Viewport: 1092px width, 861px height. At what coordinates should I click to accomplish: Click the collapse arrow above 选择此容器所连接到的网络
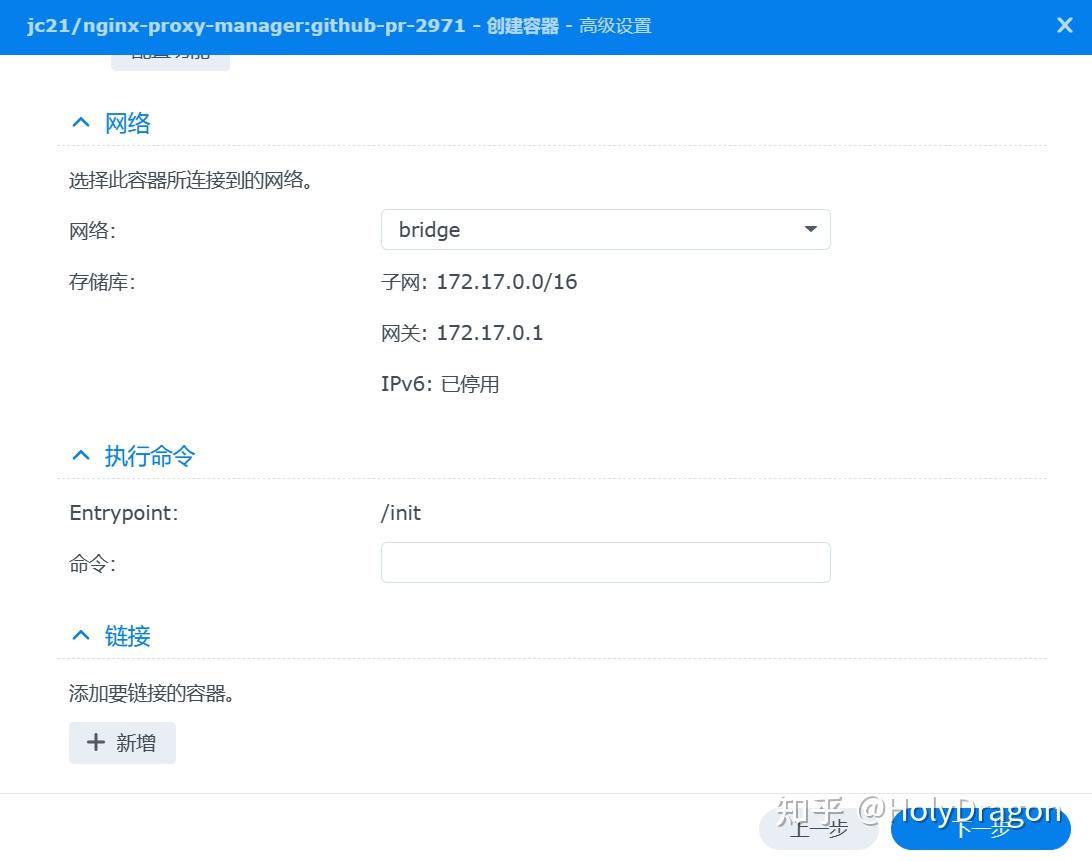coord(80,122)
